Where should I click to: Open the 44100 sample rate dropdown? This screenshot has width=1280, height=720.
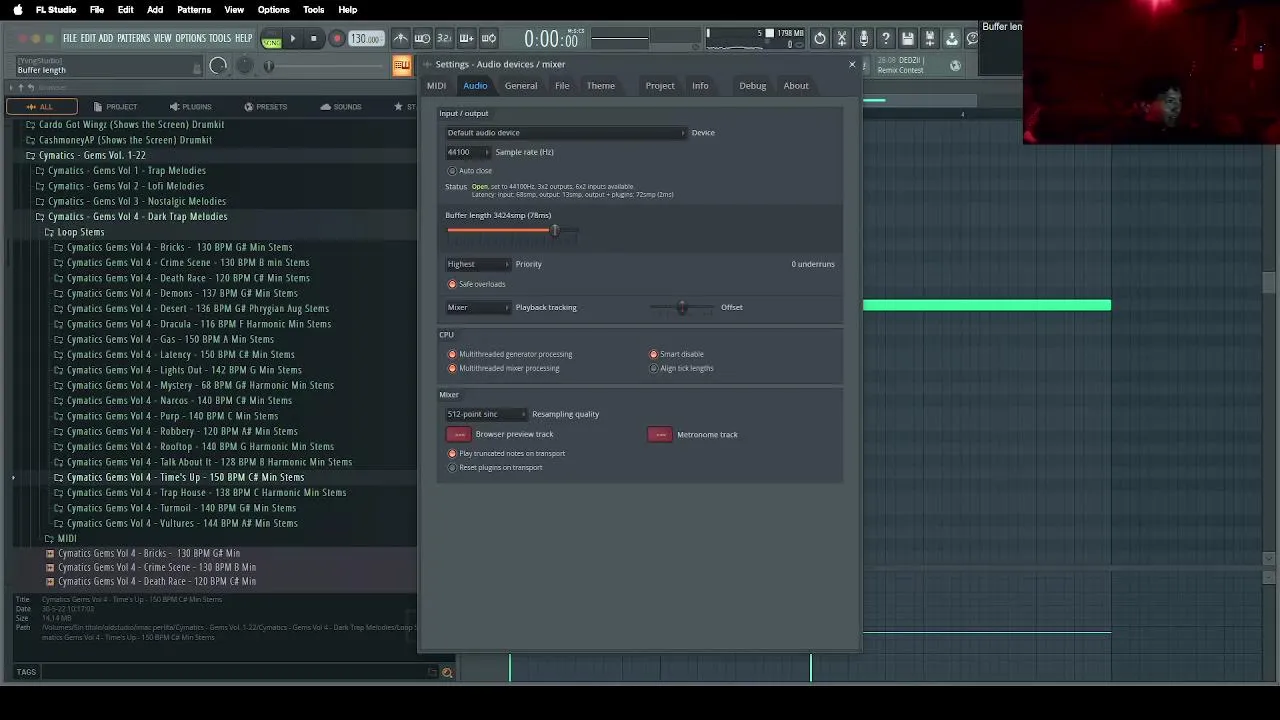tap(468, 152)
